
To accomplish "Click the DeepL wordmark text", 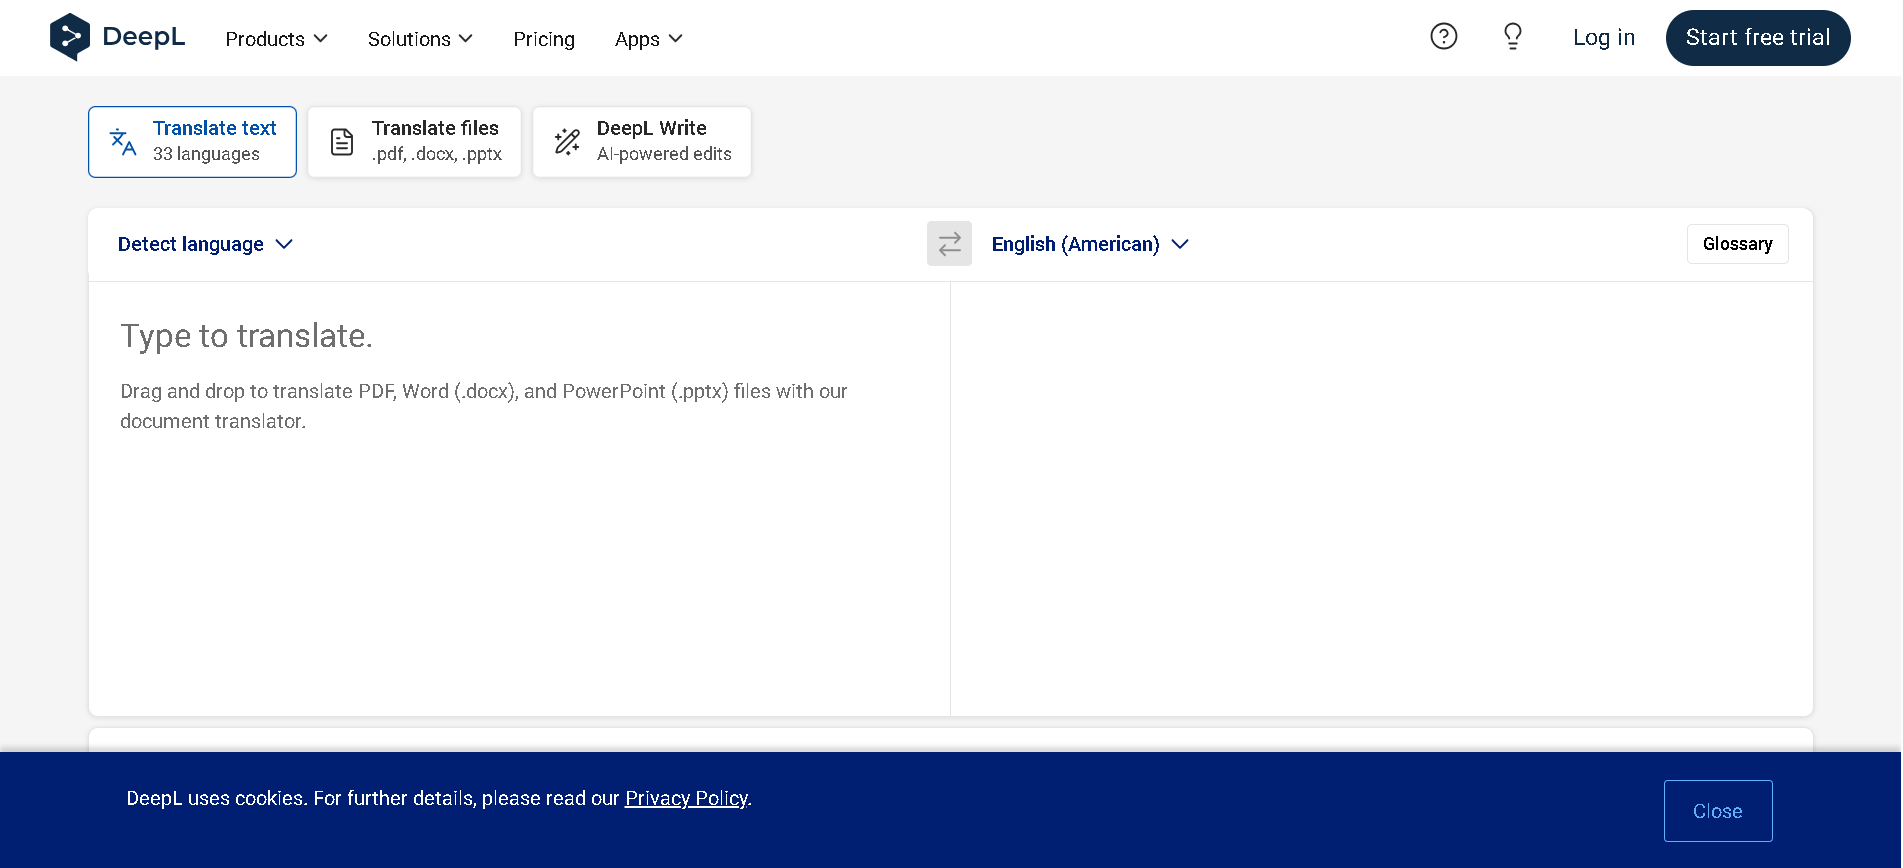I will (144, 37).
